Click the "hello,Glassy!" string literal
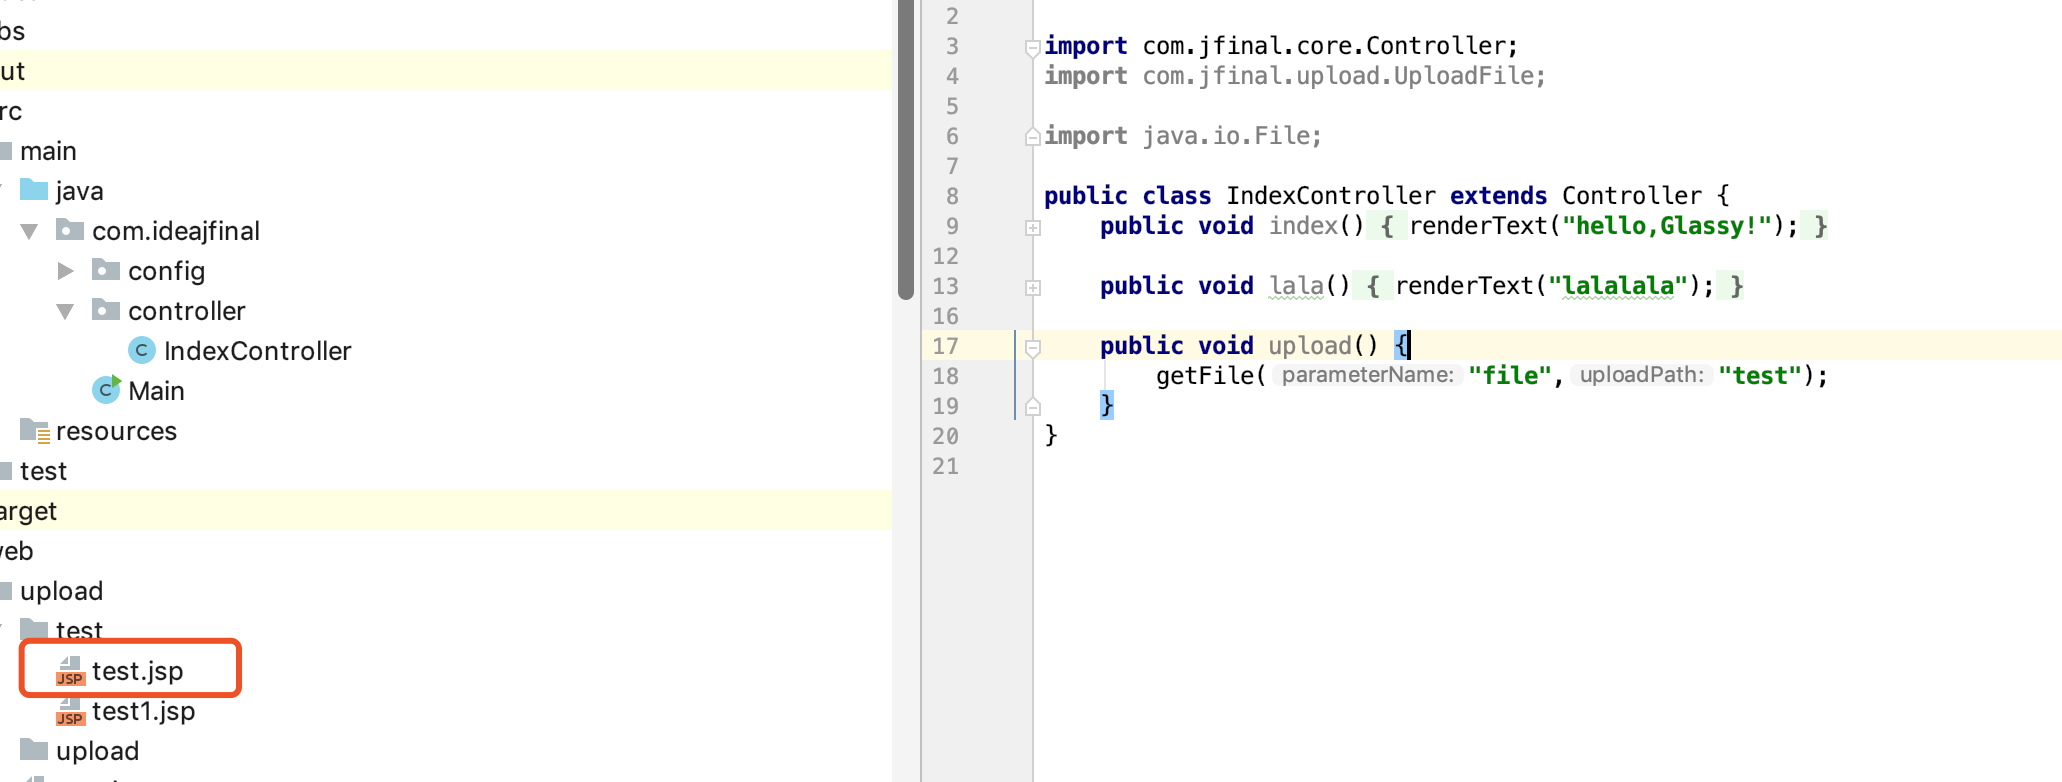Image resolution: width=2062 pixels, height=782 pixels. coord(1667,226)
